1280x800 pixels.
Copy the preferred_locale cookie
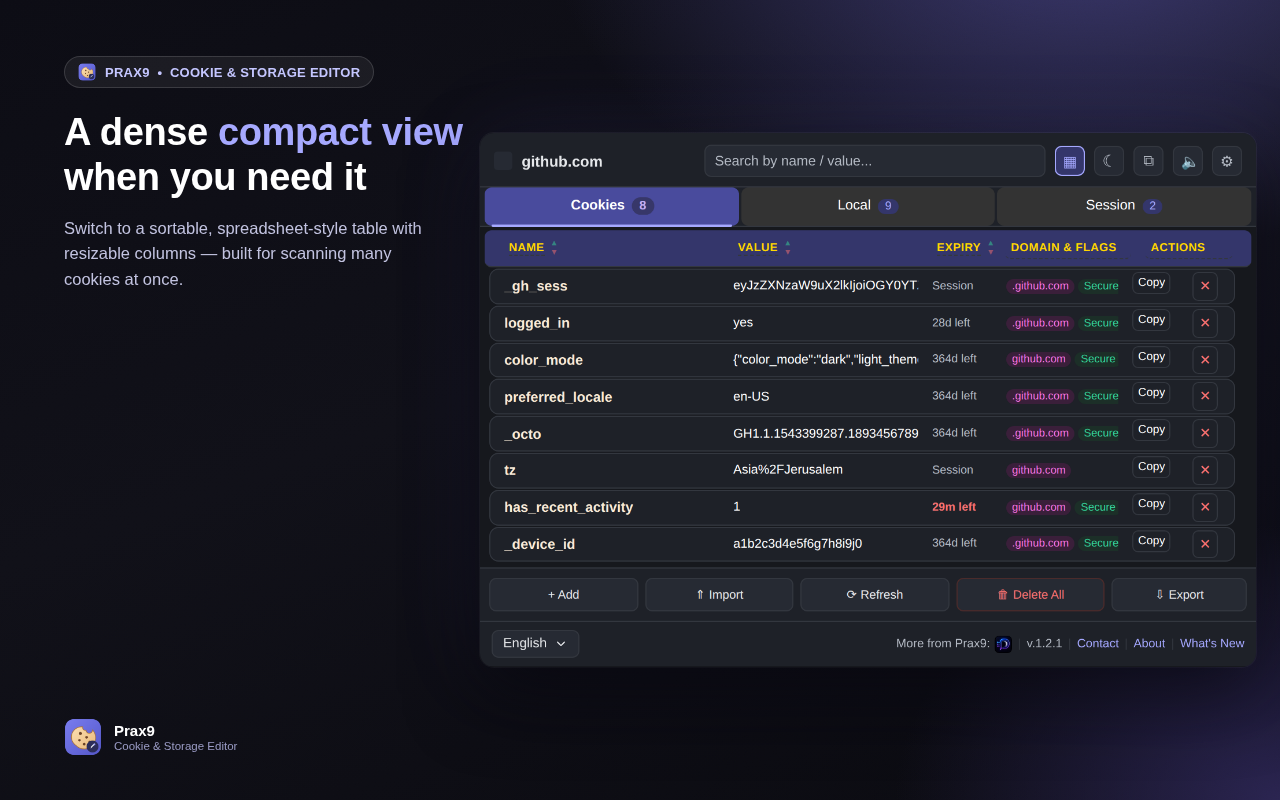pos(1151,393)
